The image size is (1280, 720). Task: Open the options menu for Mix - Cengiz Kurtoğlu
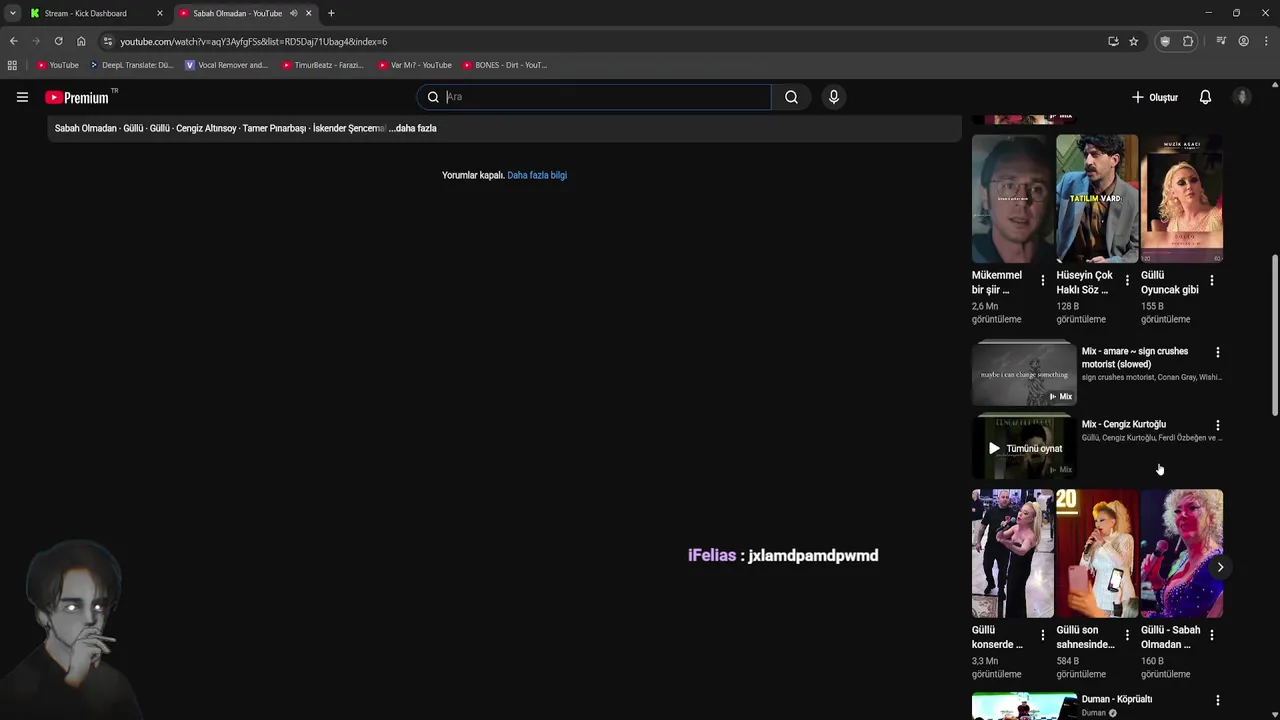(1217, 425)
